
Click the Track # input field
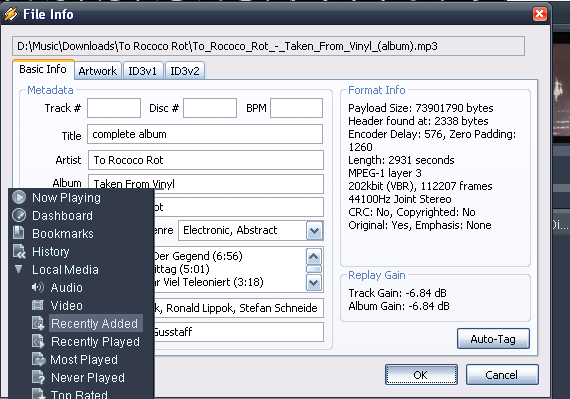114,108
